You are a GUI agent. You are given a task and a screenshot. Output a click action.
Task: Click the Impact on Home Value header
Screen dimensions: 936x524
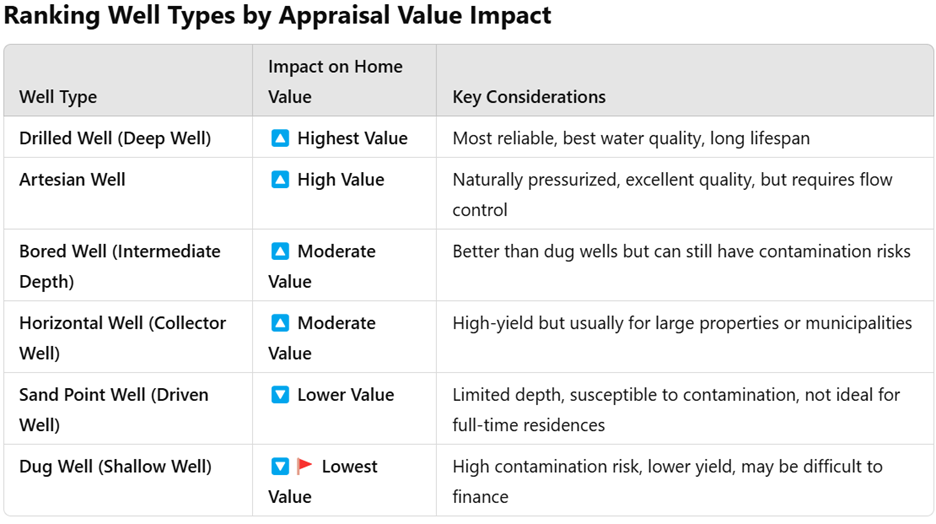[x=335, y=81]
